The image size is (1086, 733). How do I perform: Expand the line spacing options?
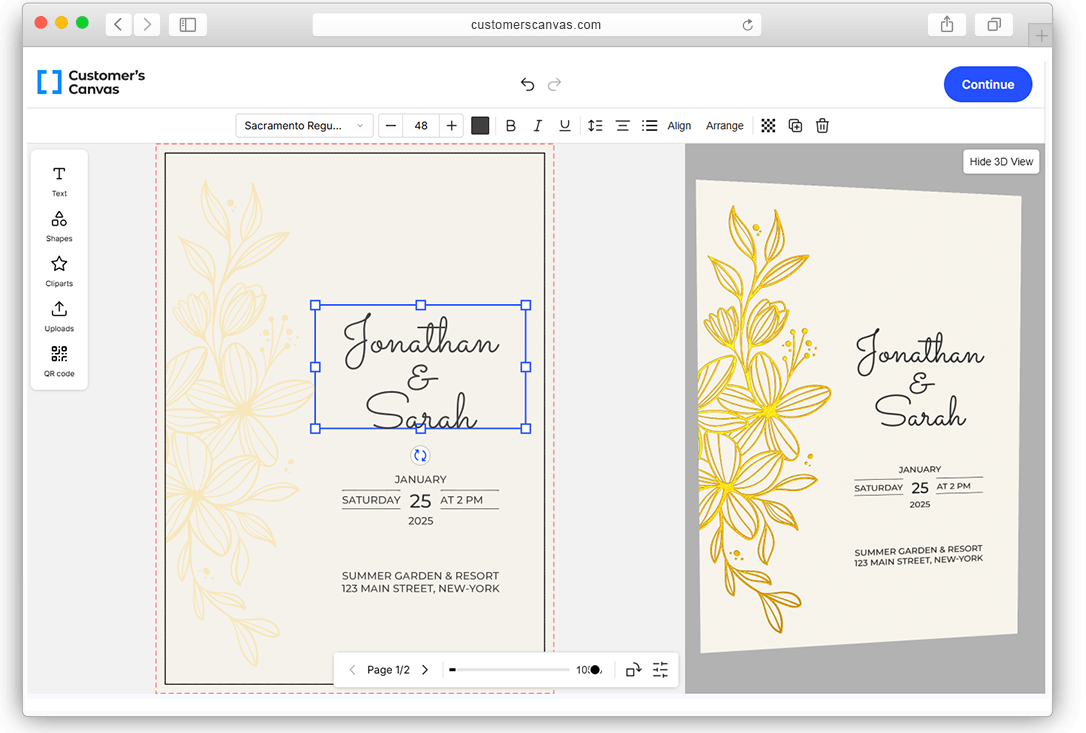click(595, 126)
